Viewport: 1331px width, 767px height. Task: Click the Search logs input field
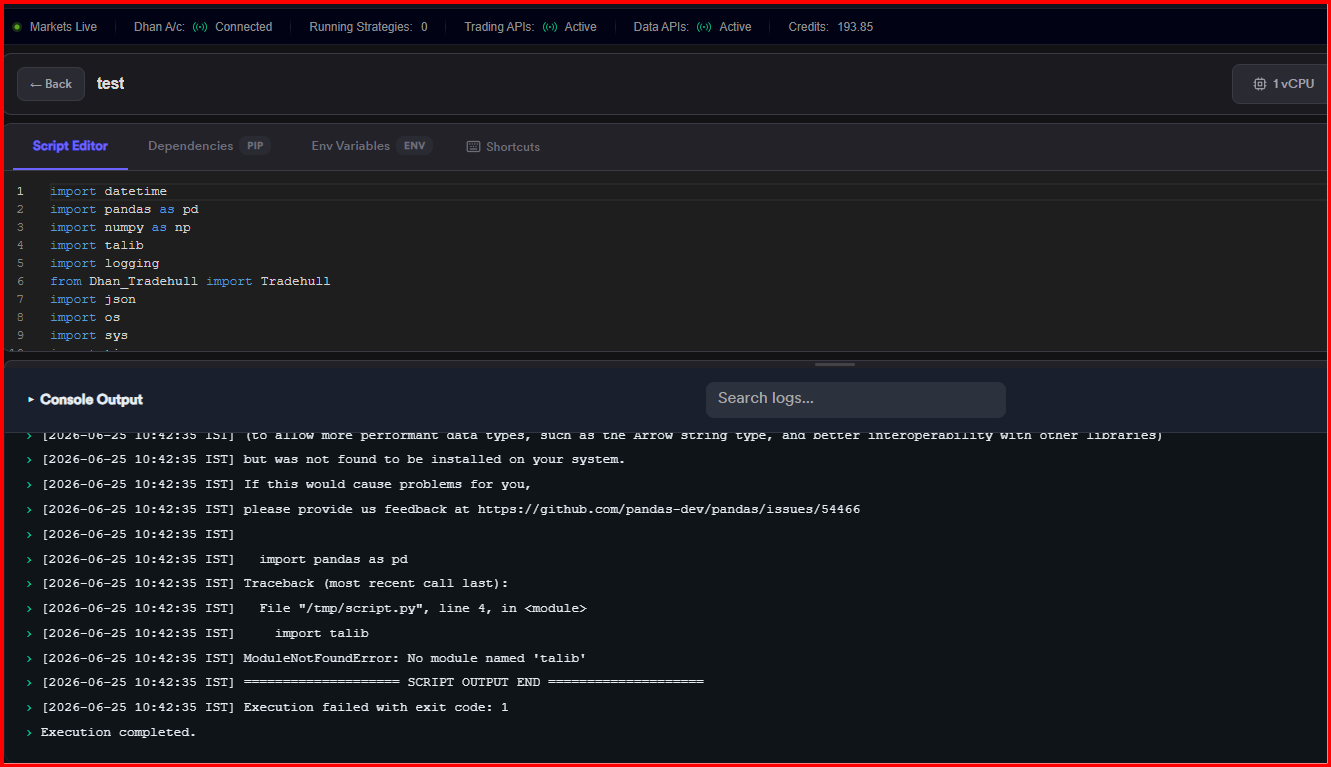coord(855,399)
